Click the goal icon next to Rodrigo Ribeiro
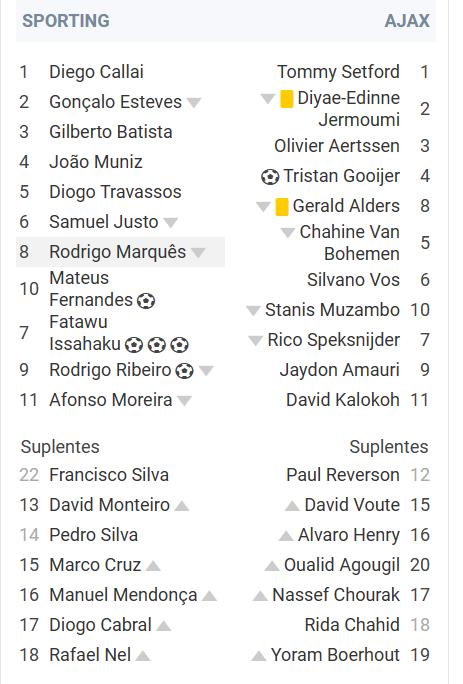The width and height of the screenshot is (463, 684). [184, 371]
